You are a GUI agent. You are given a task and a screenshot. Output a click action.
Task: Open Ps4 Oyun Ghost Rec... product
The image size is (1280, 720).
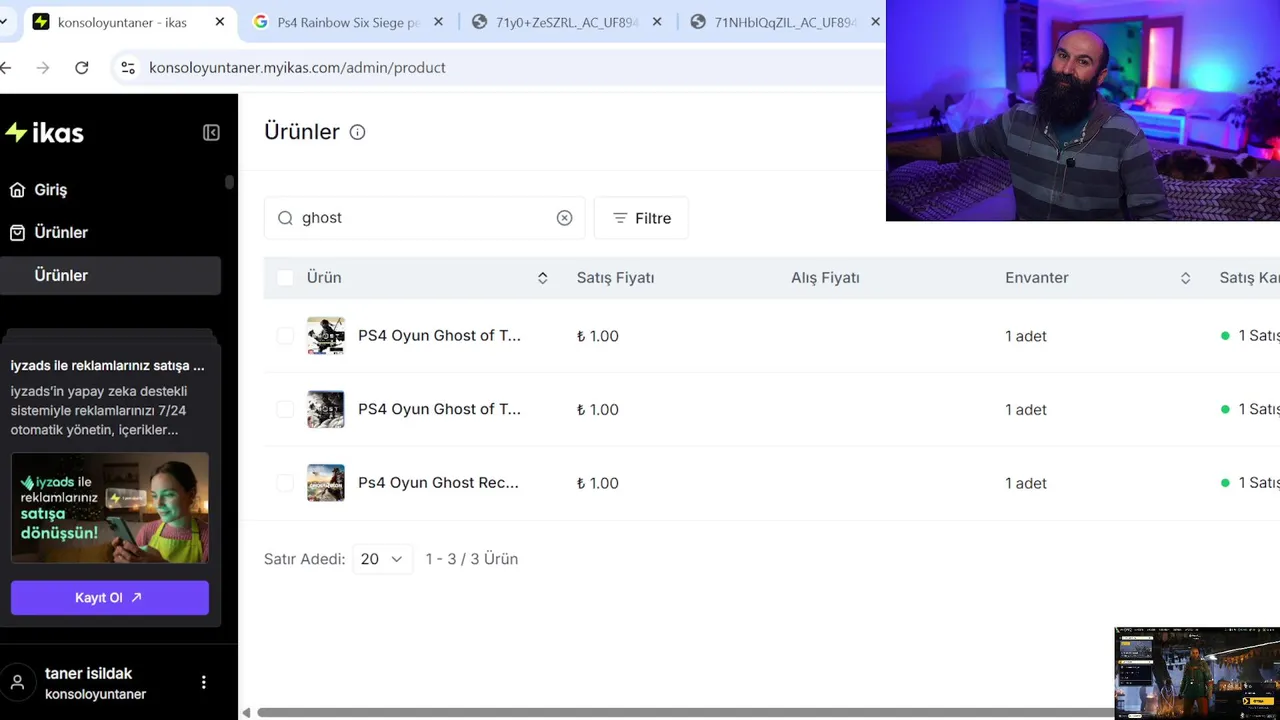[438, 483]
